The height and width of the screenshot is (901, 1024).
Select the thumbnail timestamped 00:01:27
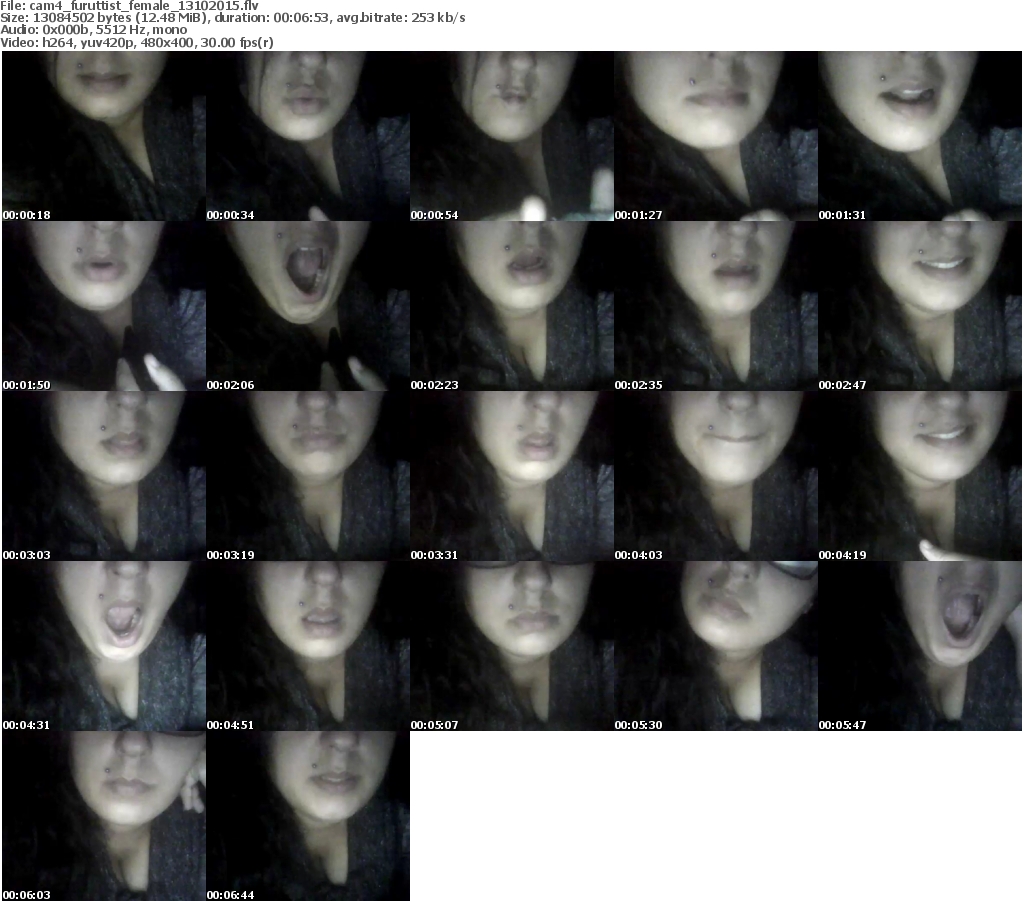(x=716, y=136)
